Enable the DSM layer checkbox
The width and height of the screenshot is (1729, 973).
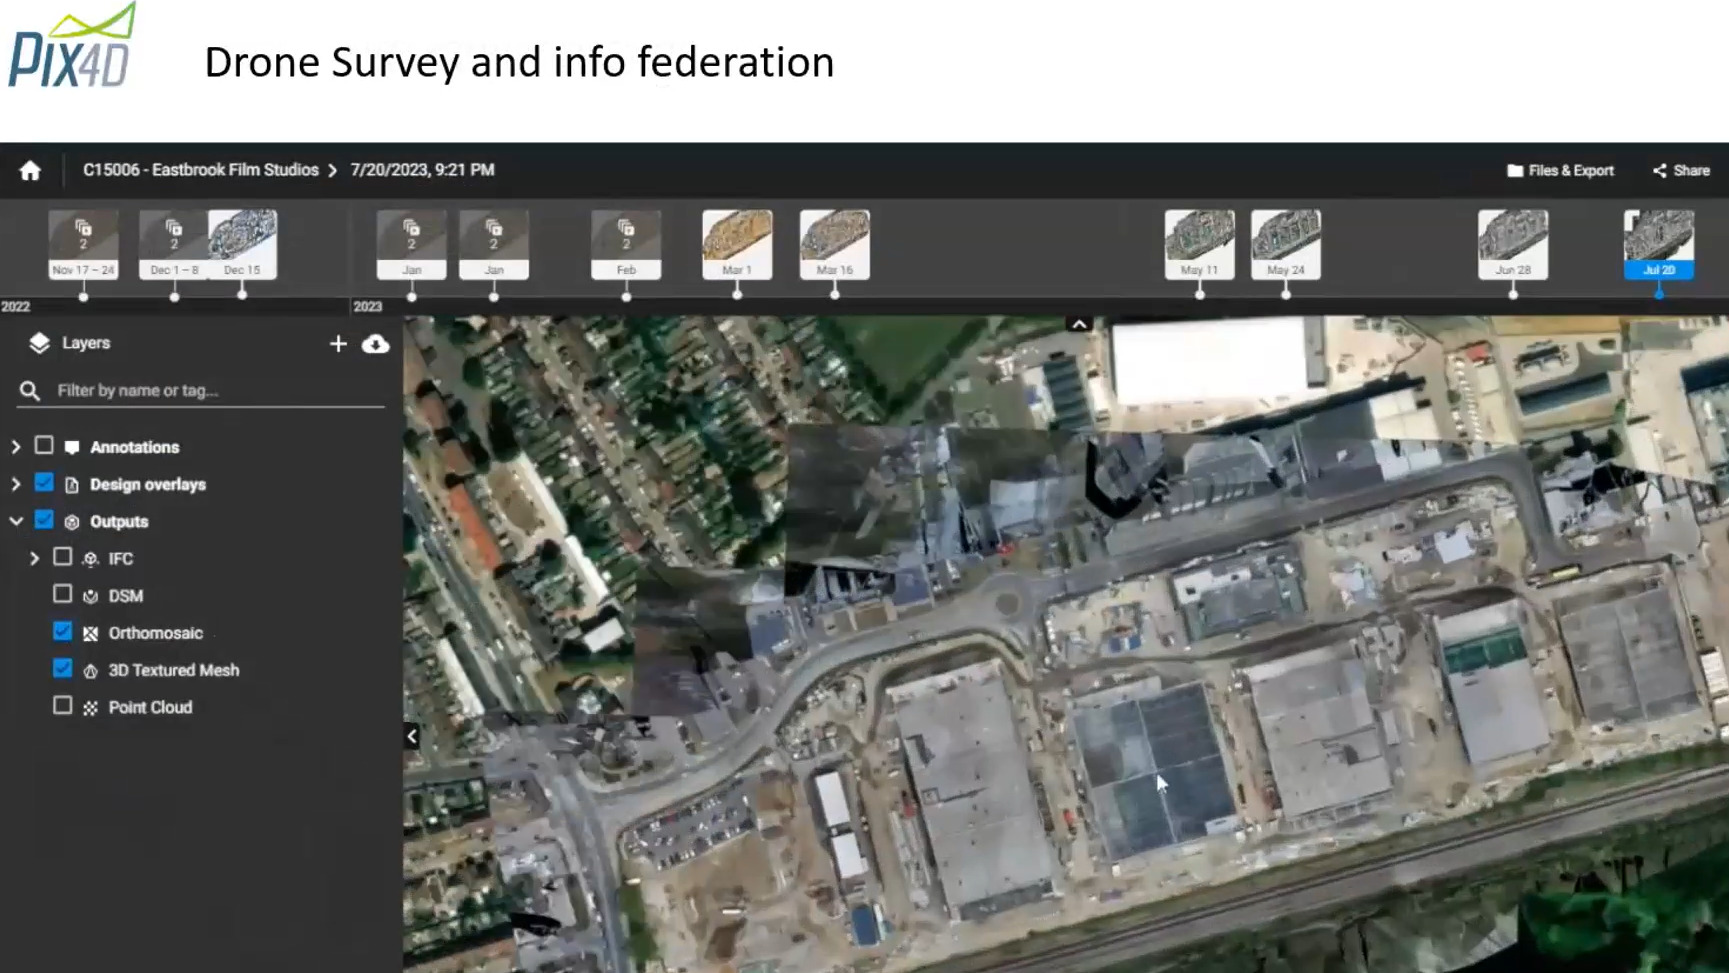[63, 595]
